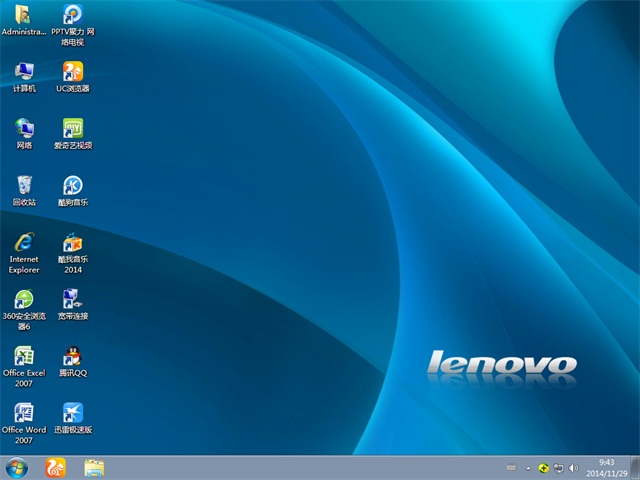640x480 pixels.
Task: Click the 酷狗音乐 desktop shortcut
Action: pos(73,186)
